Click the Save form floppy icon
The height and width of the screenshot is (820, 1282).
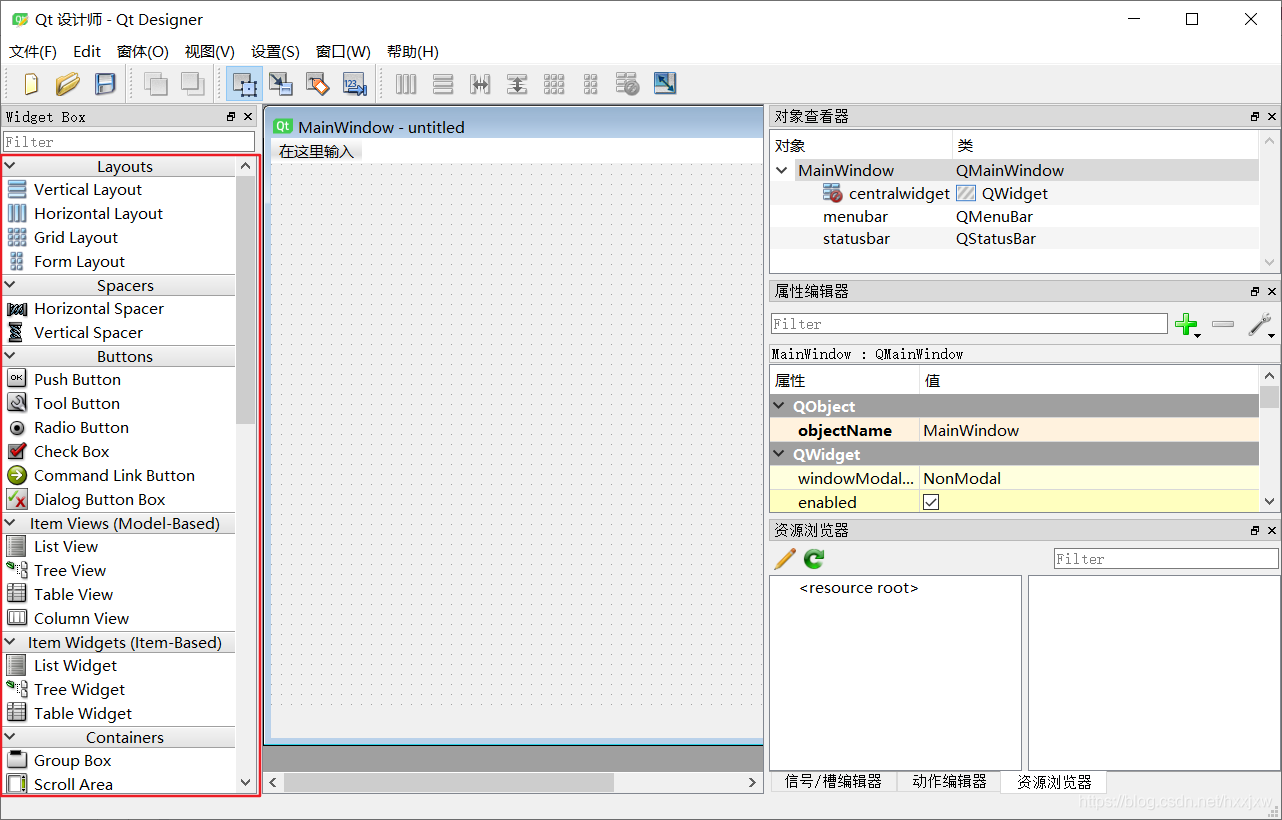105,84
